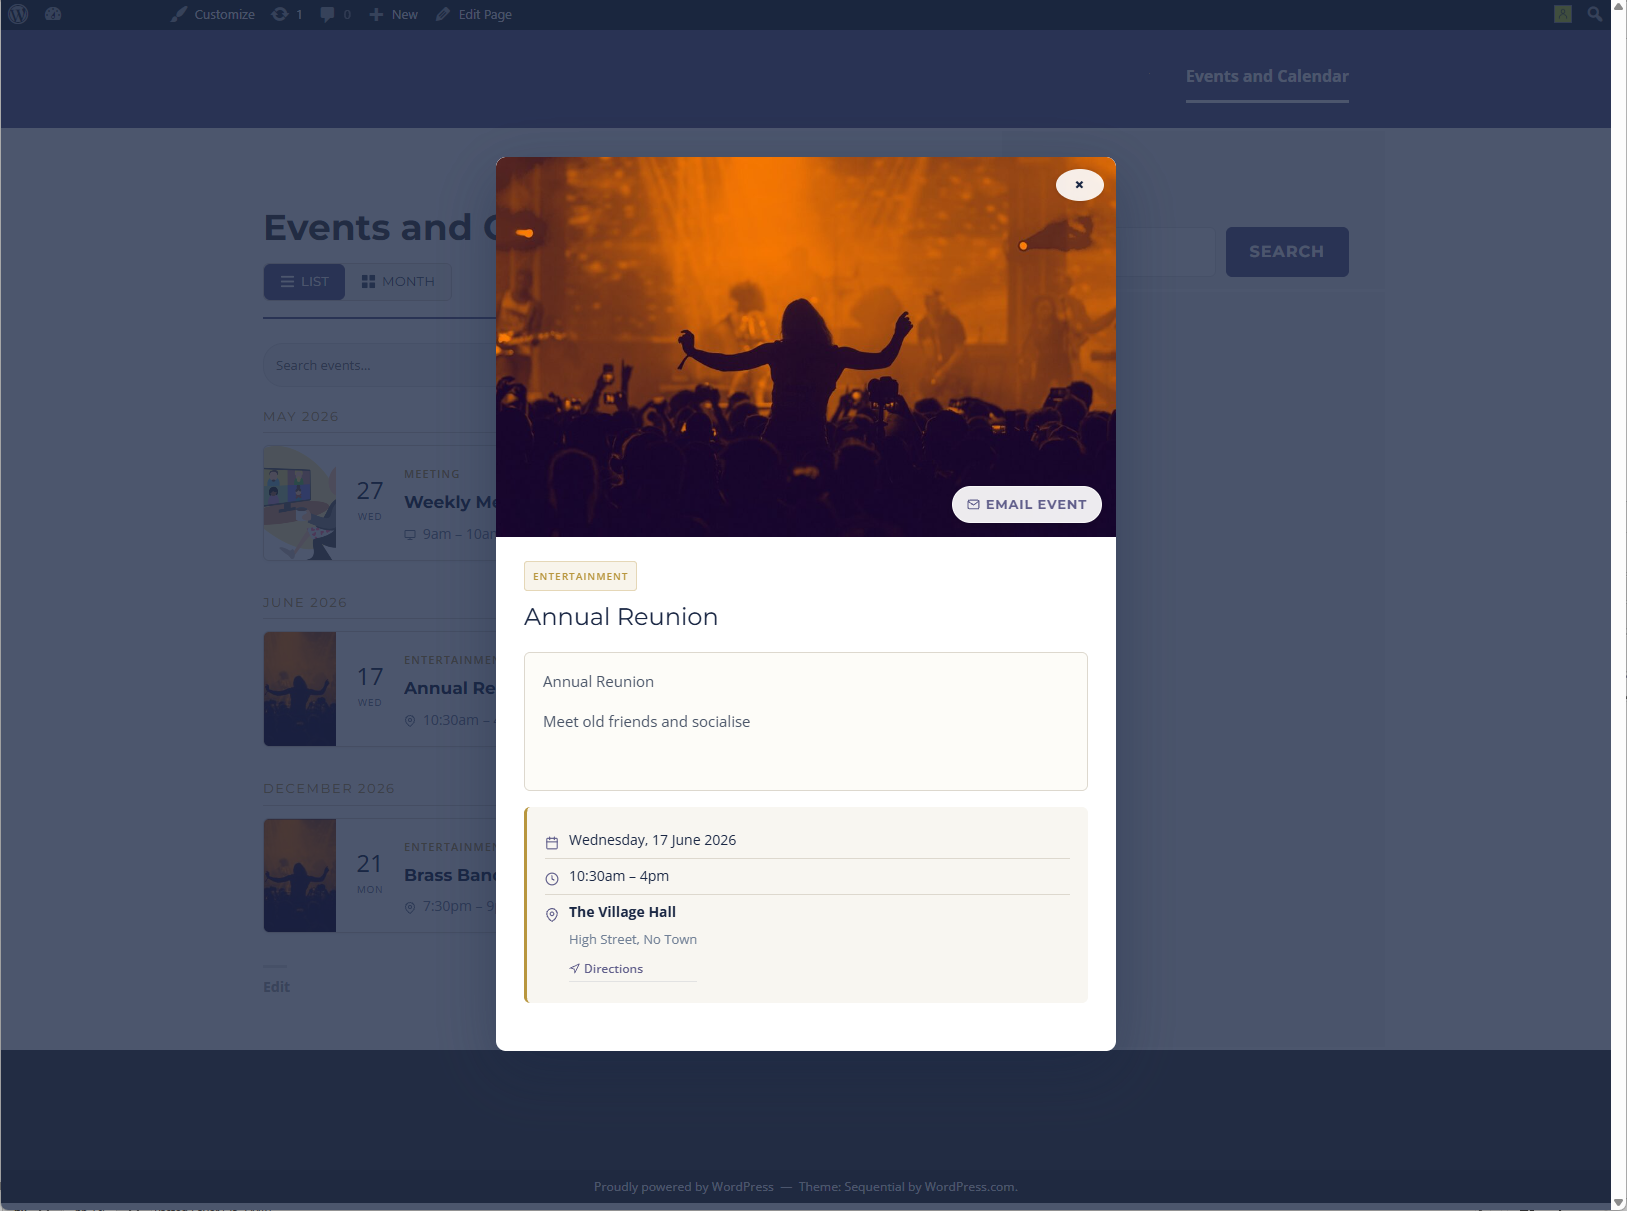Click 'High Street, No Town' address
1627x1211 pixels.
point(633,940)
